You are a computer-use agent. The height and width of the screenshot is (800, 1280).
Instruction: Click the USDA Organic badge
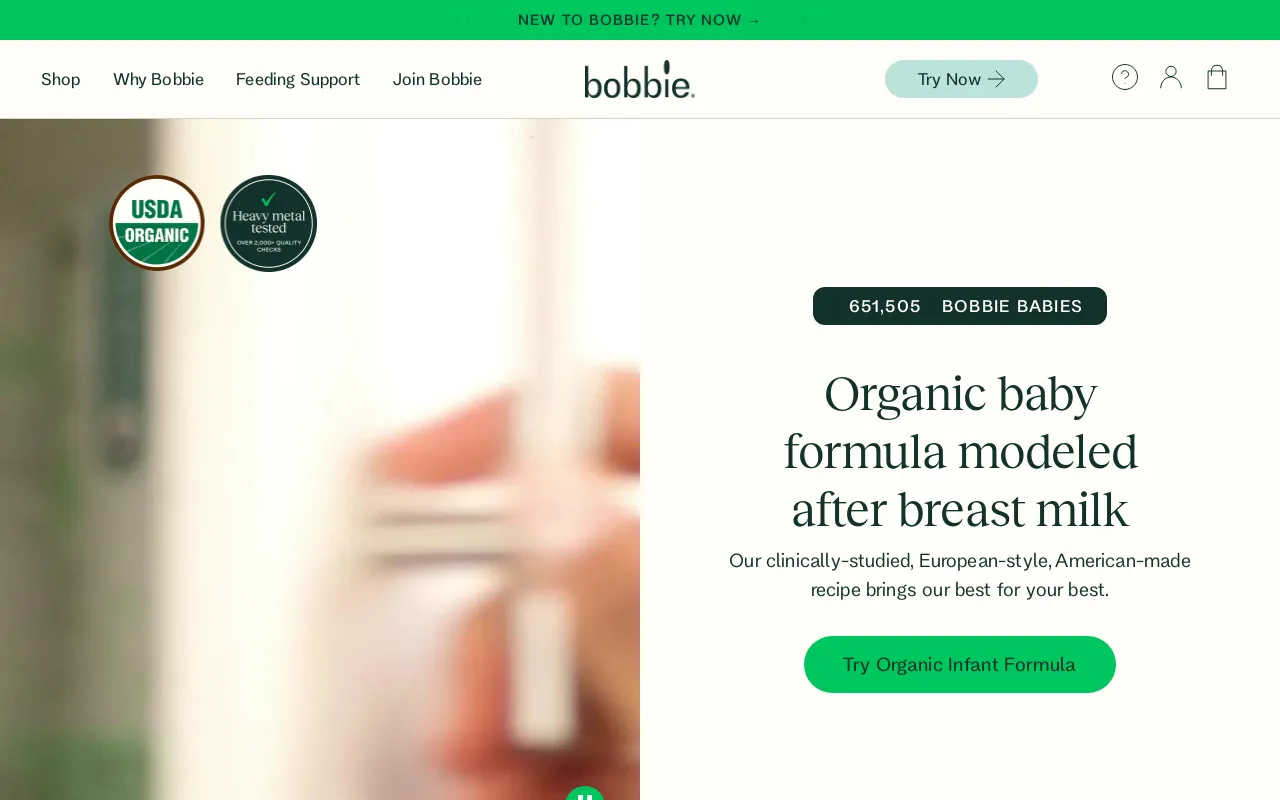pyautogui.click(x=157, y=223)
